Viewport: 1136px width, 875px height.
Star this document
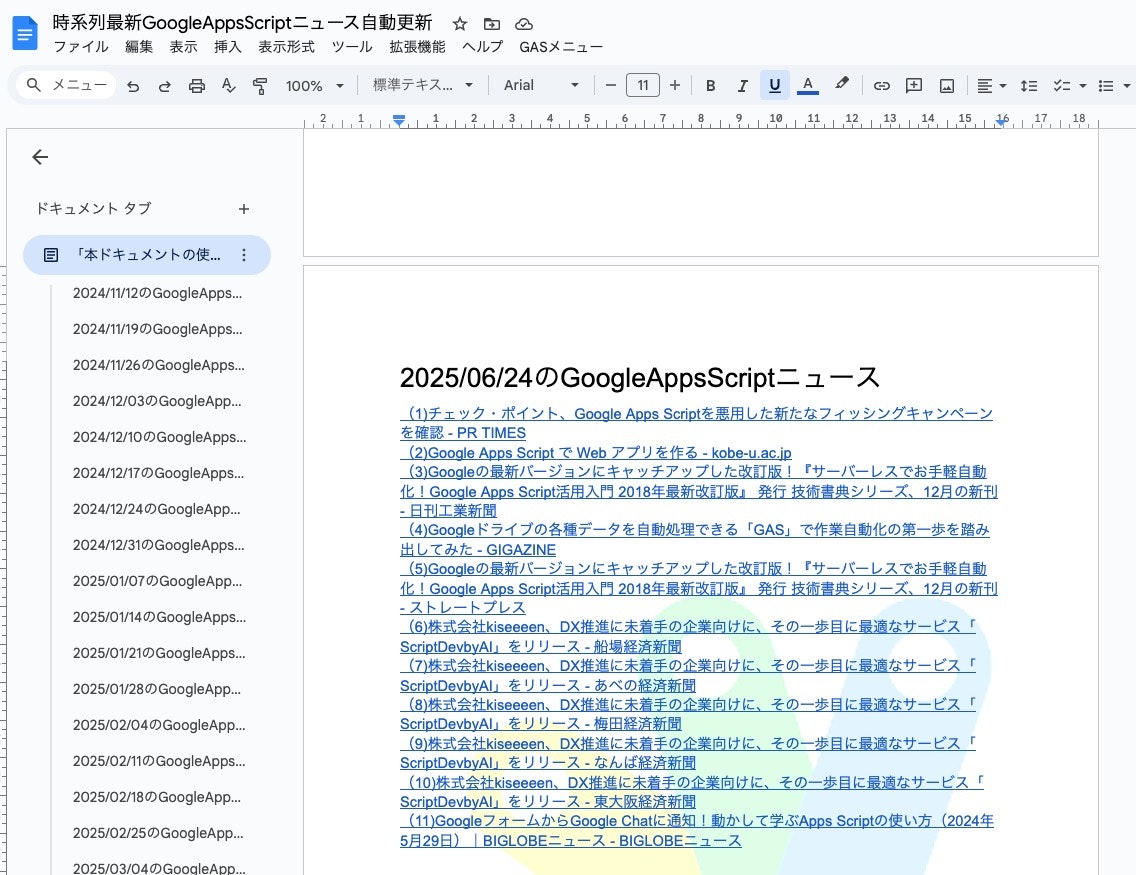coord(459,24)
